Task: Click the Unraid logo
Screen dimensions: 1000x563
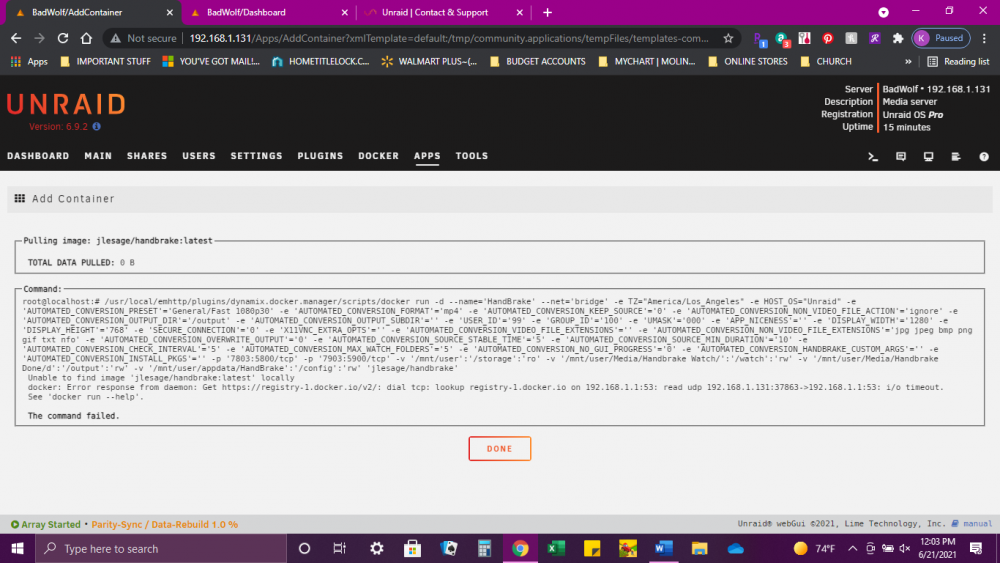Action: coord(66,104)
